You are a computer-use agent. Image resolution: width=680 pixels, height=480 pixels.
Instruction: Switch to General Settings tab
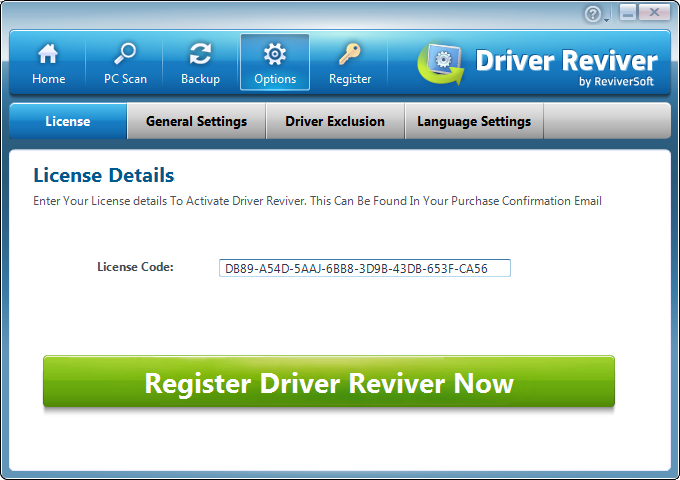(x=196, y=121)
